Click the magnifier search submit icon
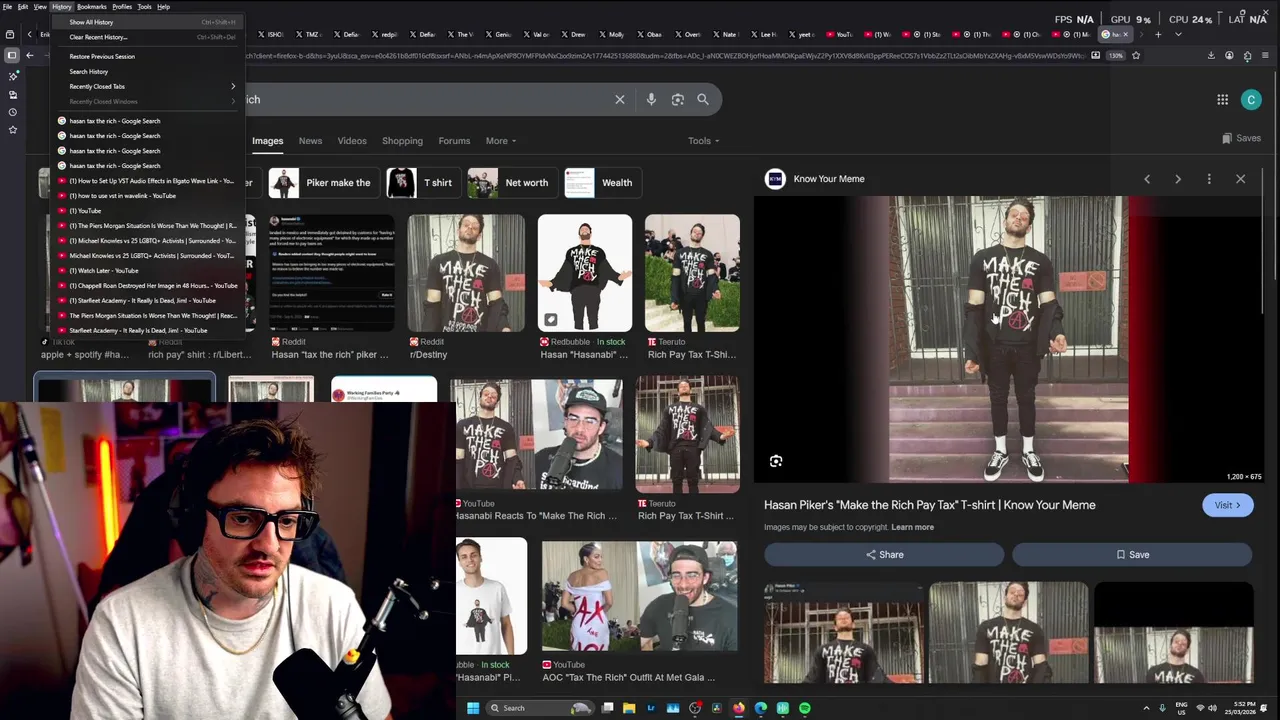 click(703, 99)
